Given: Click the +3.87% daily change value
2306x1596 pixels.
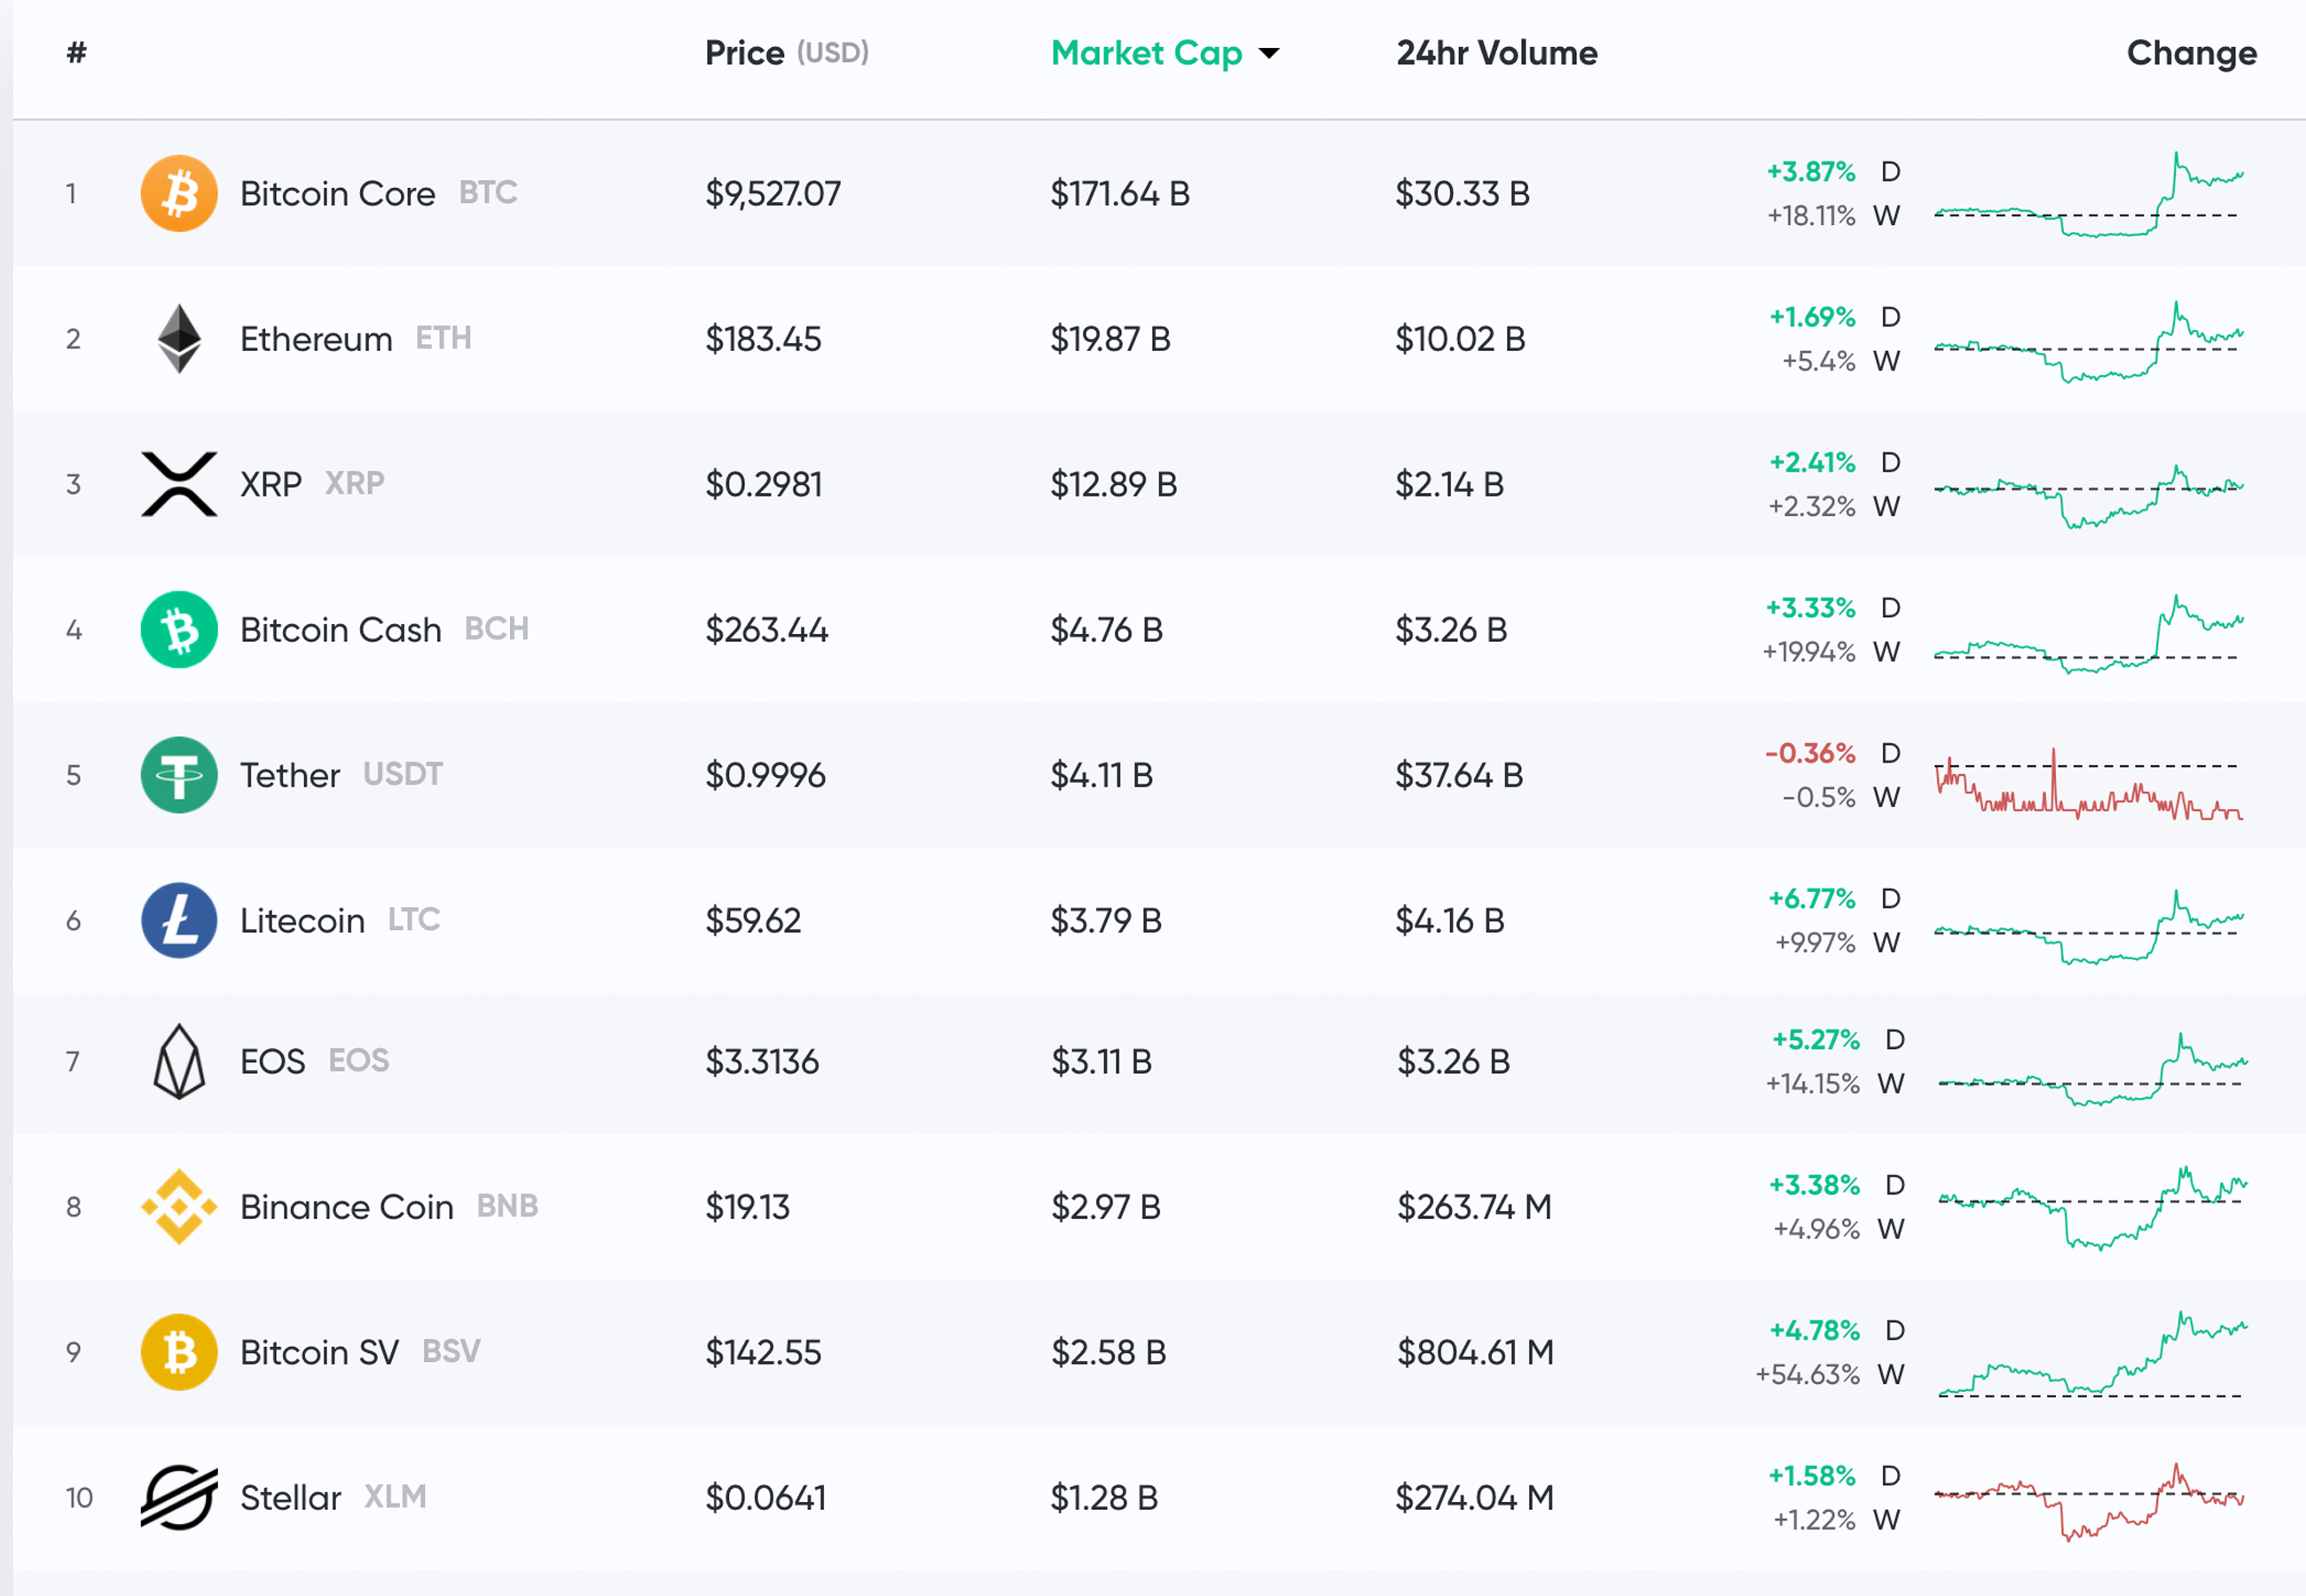Looking at the screenshot, I should click(1811, 171).
